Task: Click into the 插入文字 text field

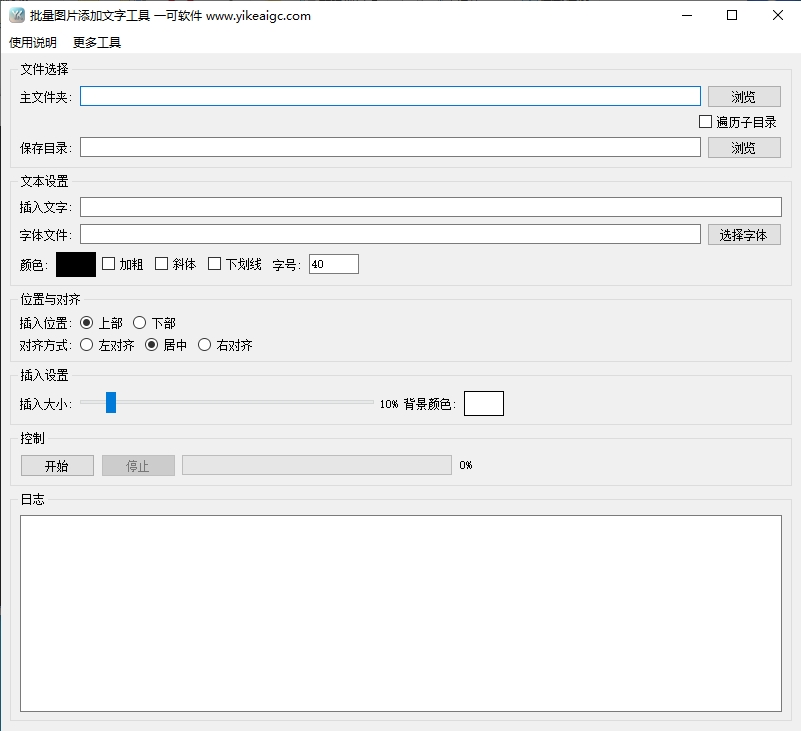Action: pyautogui.click(x=431, y=207)
